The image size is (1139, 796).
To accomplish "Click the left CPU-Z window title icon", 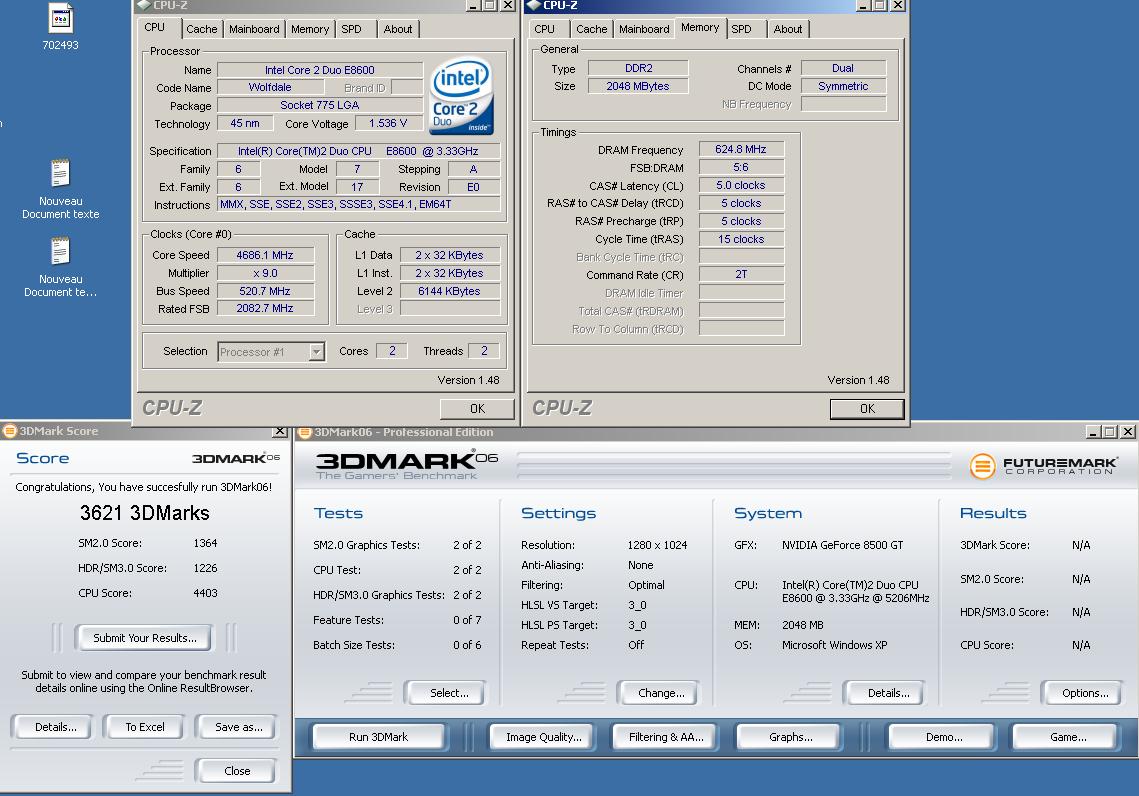I will (x=143, y=5).
